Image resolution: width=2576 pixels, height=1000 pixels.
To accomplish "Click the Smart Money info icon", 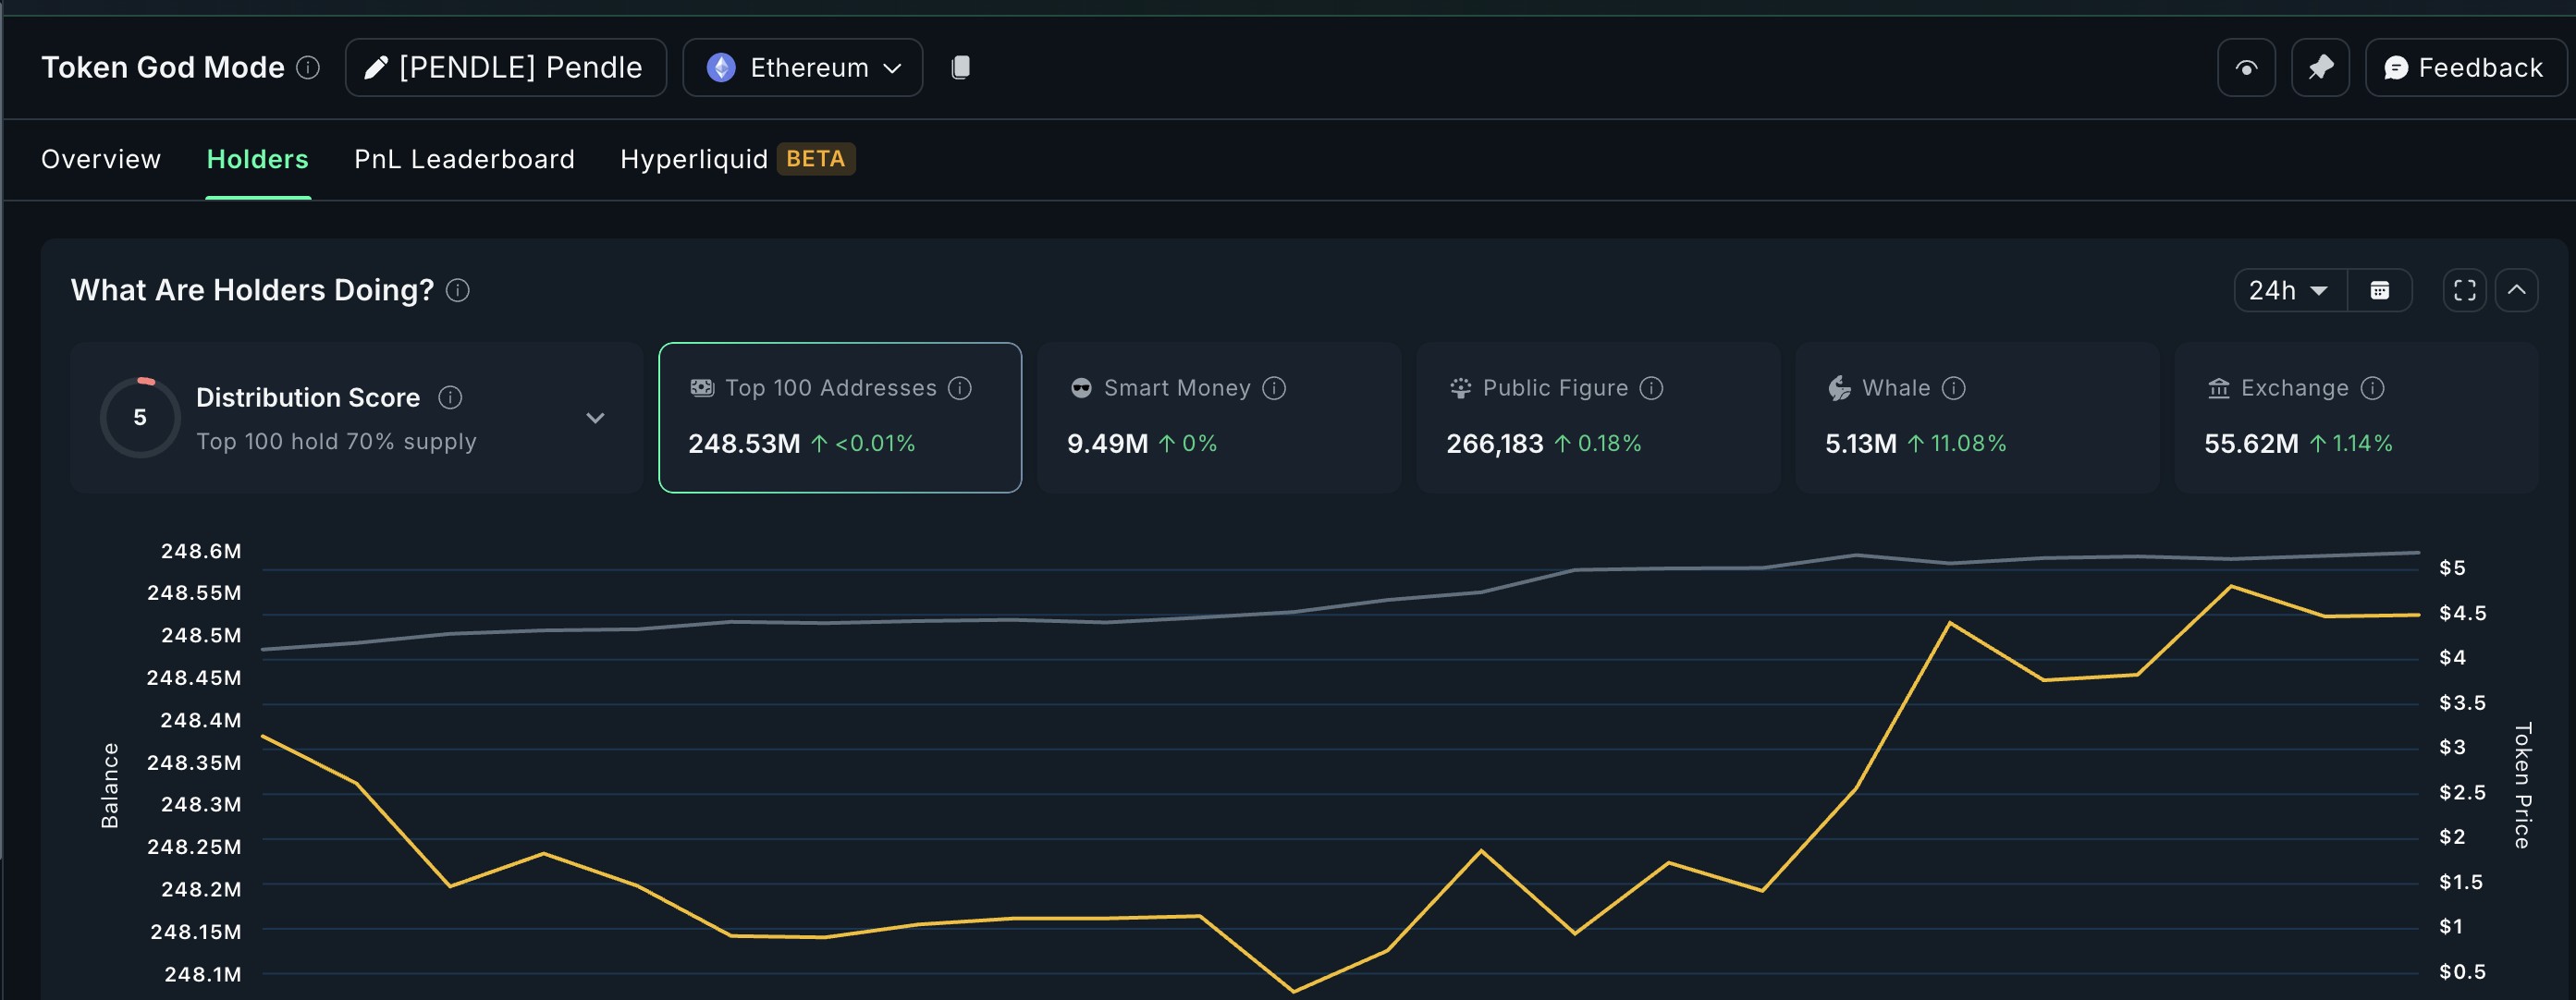I will [1274, 387].
